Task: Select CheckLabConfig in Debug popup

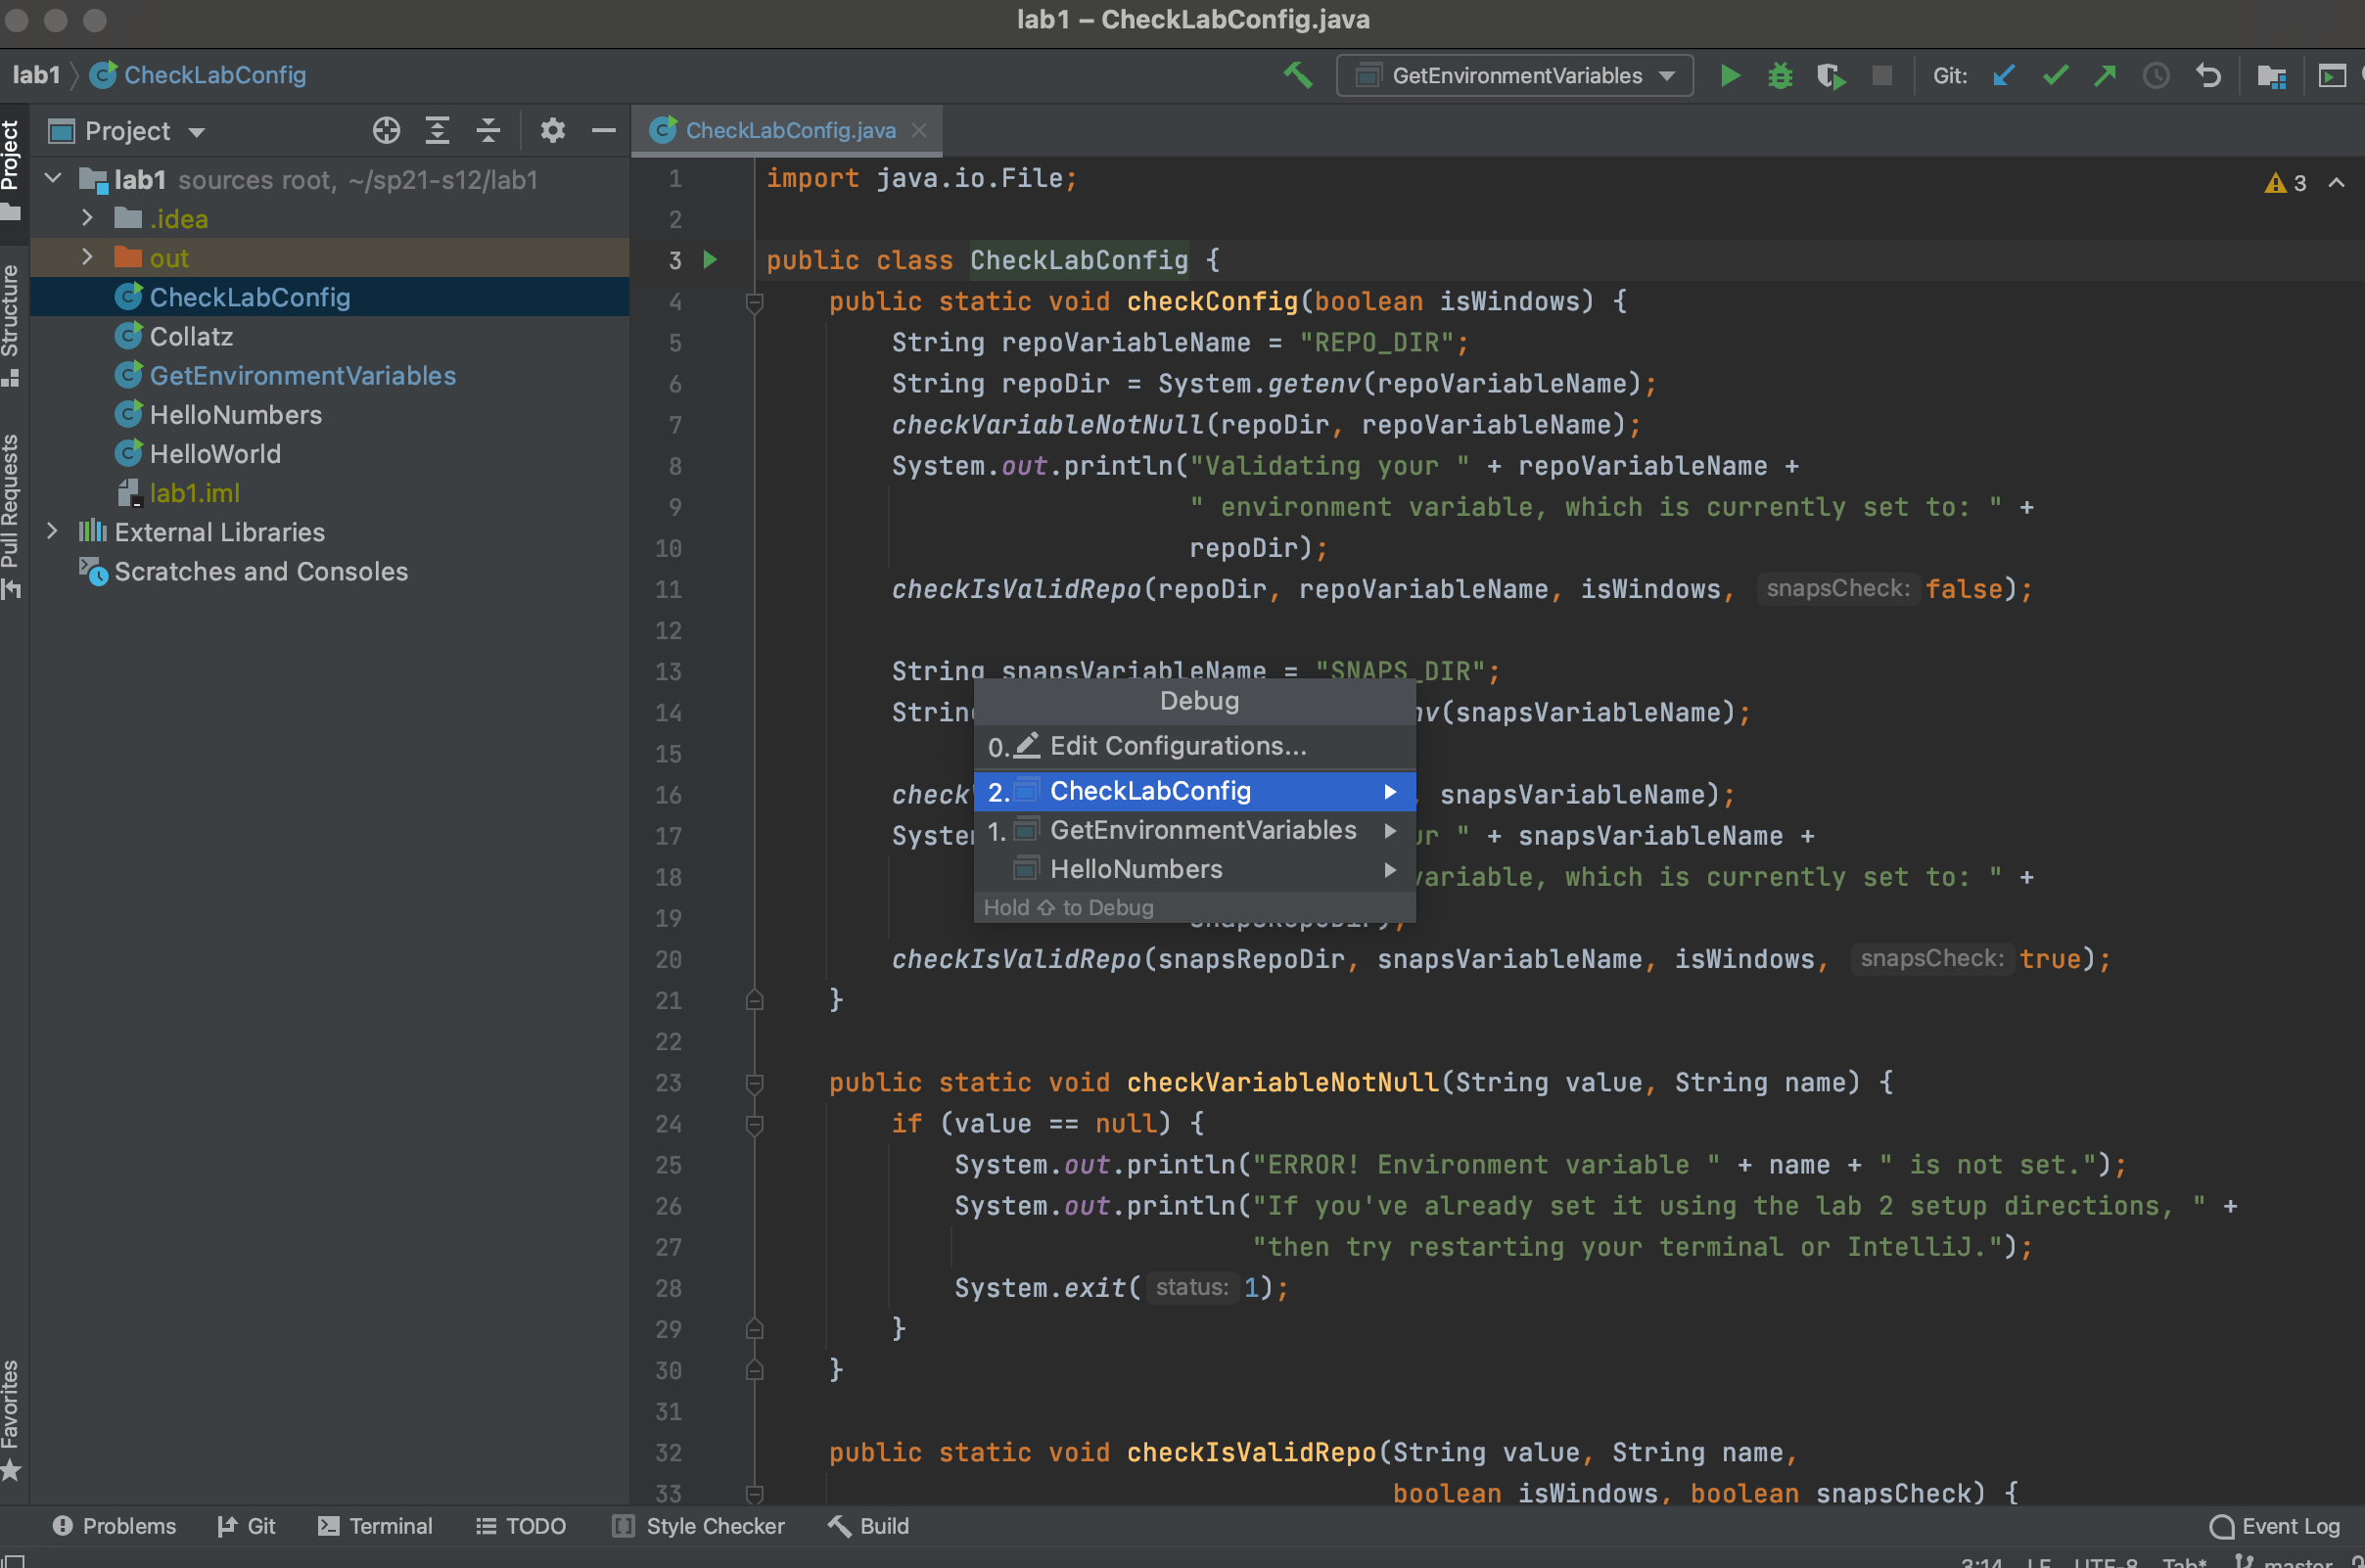Action: [x=1150, y=791]
